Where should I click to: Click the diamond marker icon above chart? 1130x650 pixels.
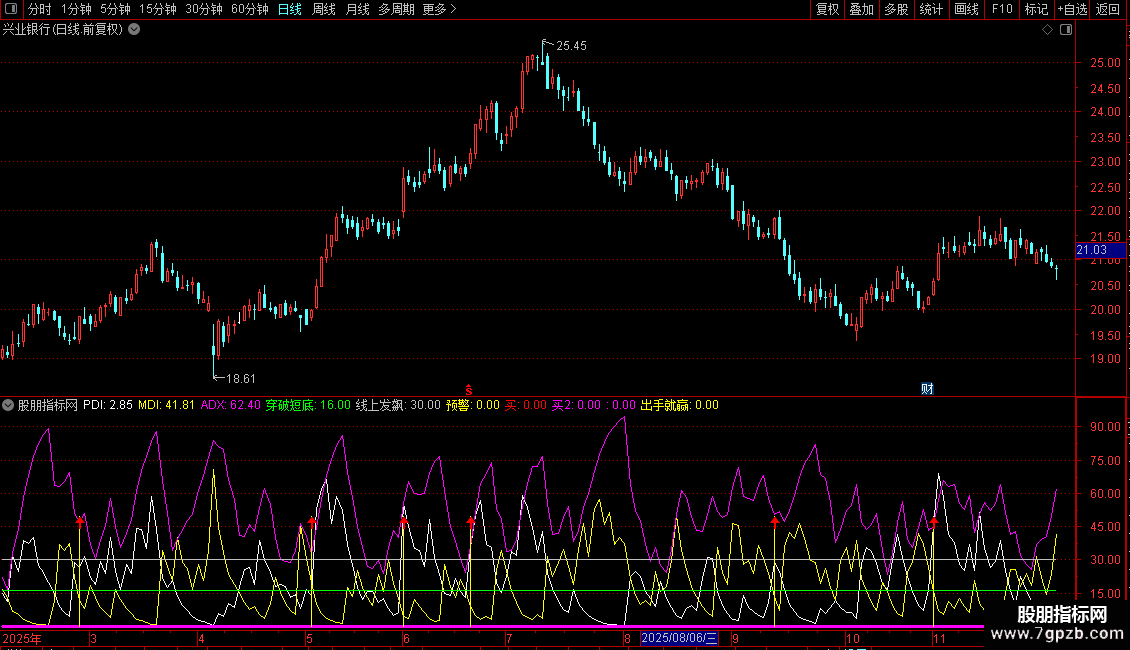(1047, 30)
